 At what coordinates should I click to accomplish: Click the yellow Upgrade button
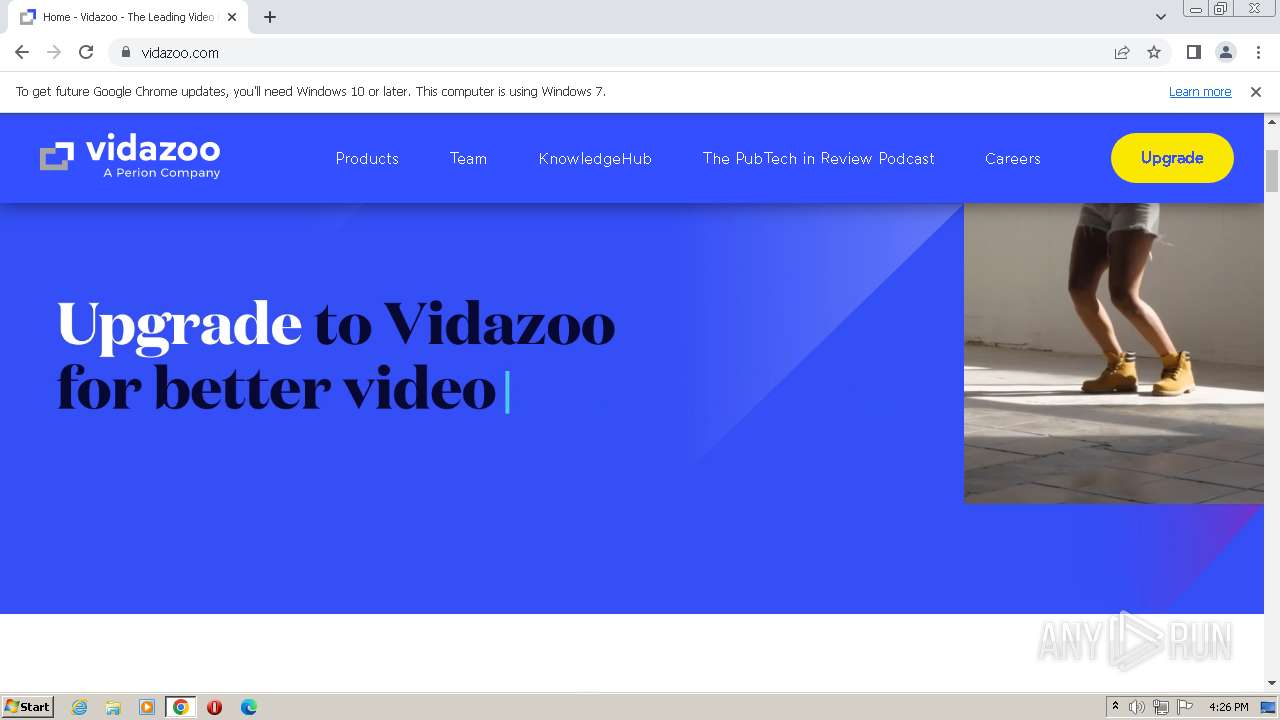[x=1172, y=158]
